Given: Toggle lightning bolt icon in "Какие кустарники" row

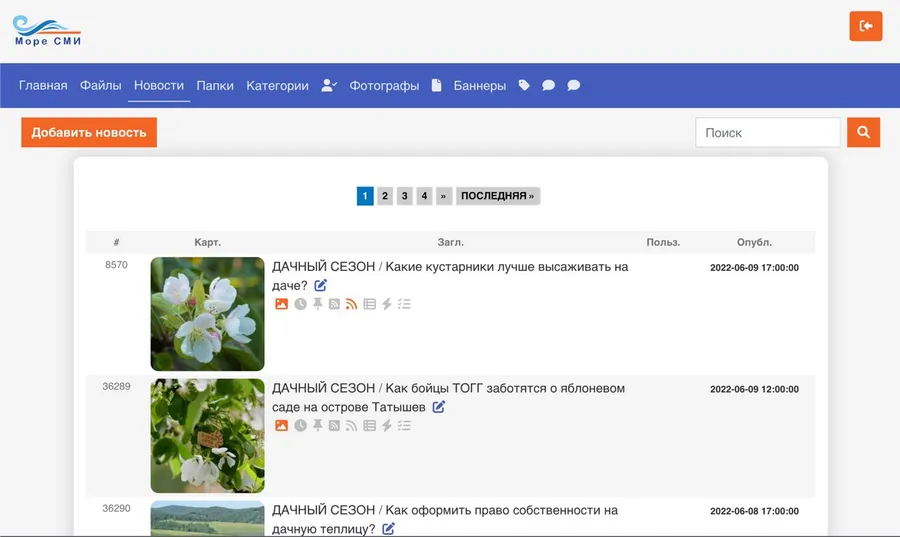Looking at the screenshot, I should [x=387, y=304].
